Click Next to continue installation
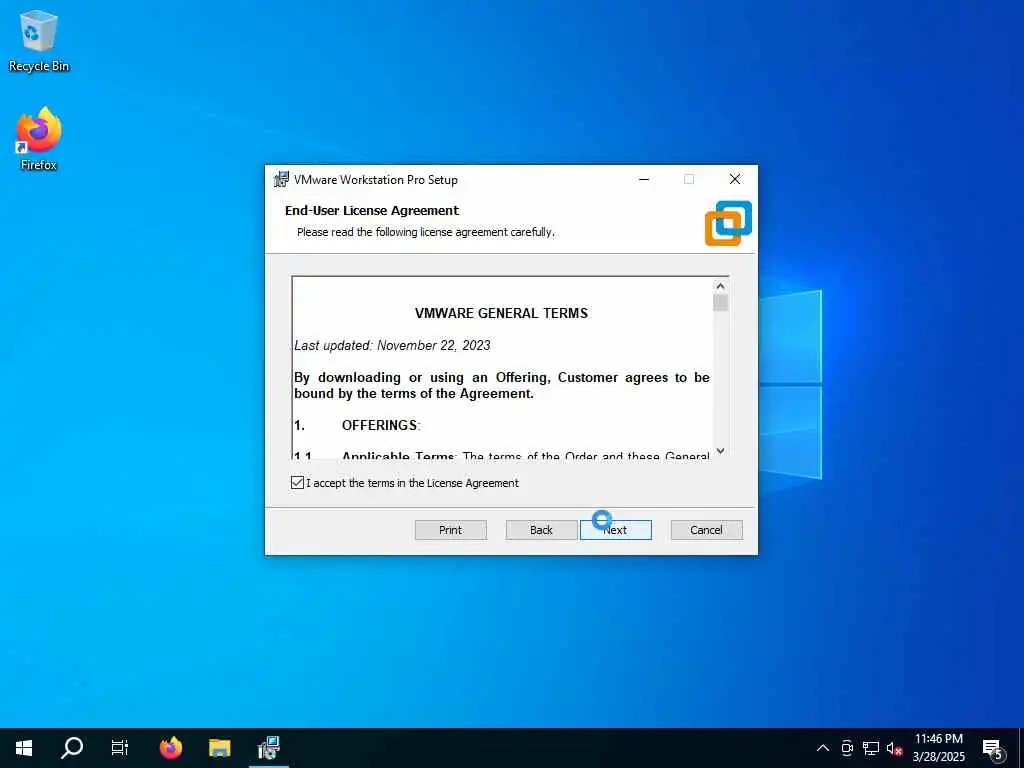 (616, 530)
